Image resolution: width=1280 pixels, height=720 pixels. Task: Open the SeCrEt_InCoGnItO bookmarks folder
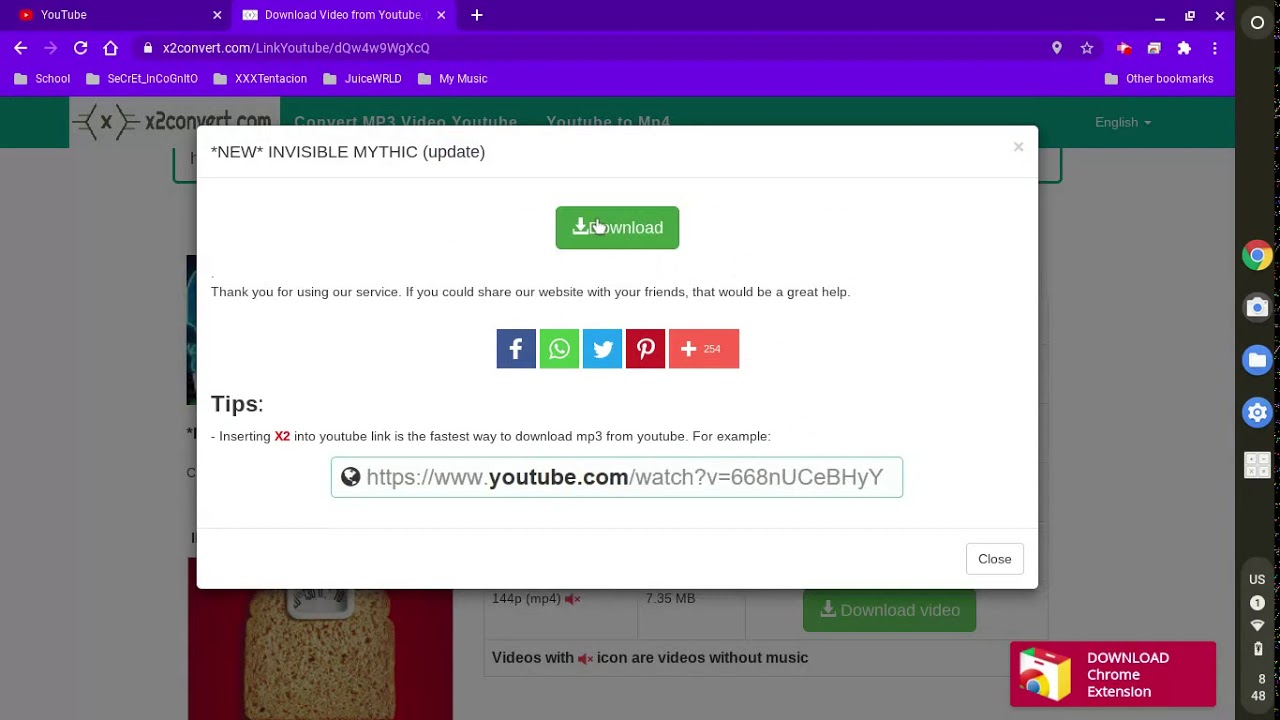coord(142,79)
